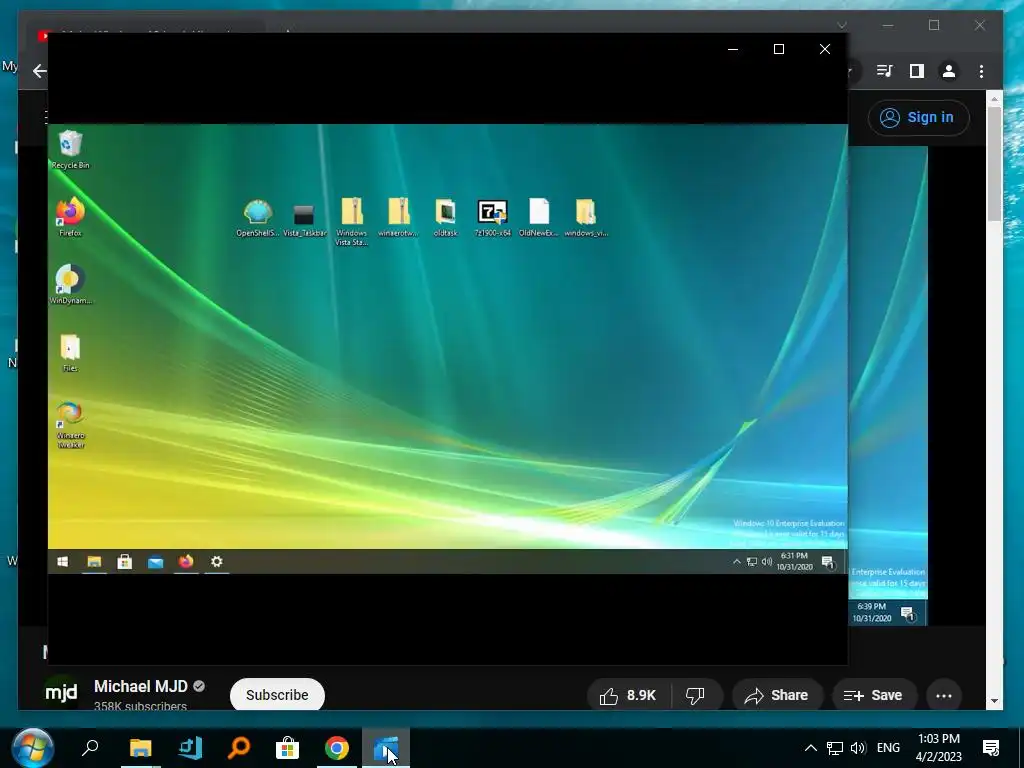Select the winaerotw... zip folder in the video
The height and width of the screenshot is (768, 1024).
pyautogui.click(x=398, y=217)
